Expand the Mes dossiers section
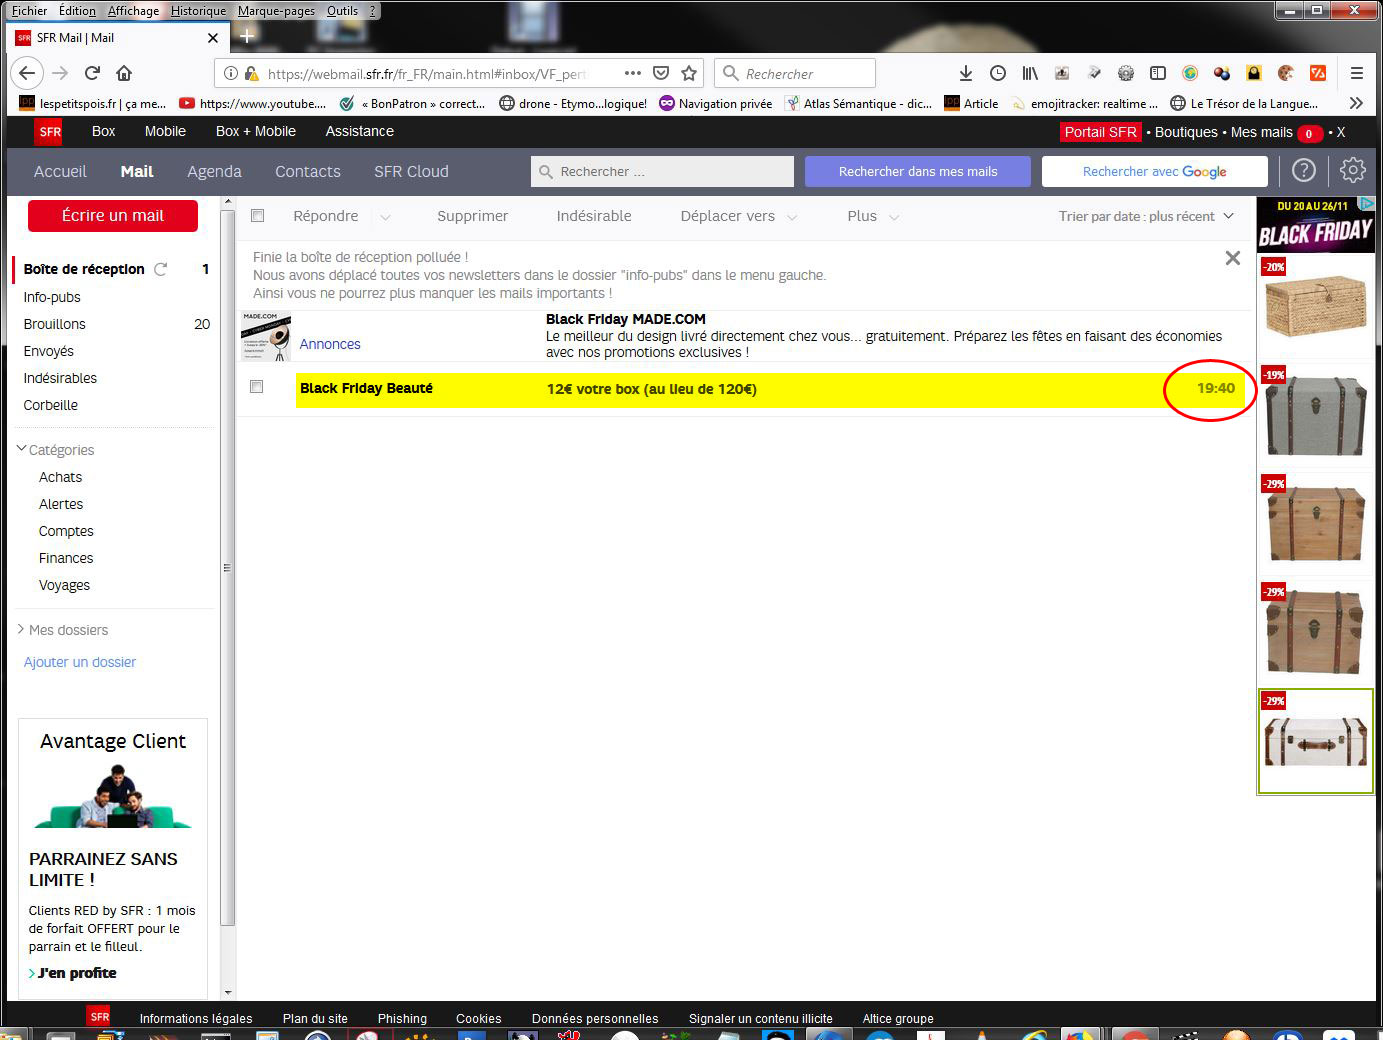 pyautogui.click(x=22, y=630)
